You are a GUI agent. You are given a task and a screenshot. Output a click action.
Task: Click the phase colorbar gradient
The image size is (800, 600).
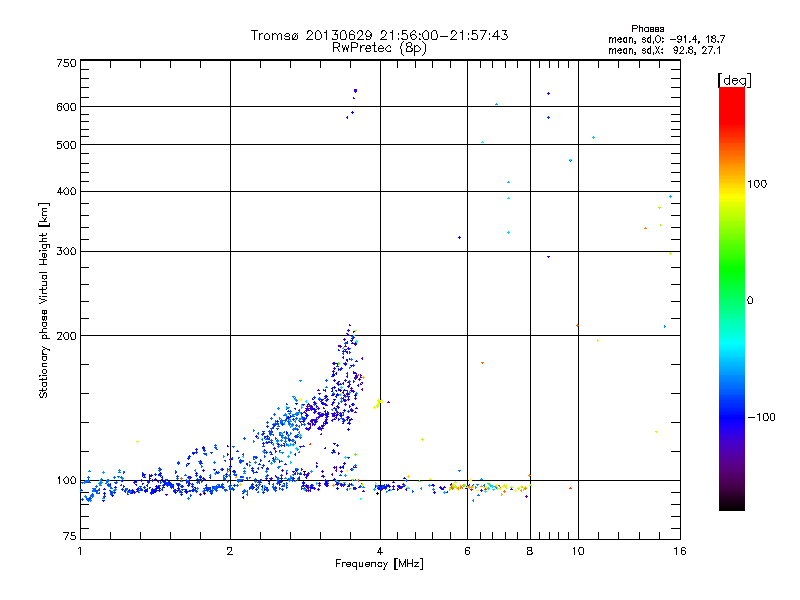pyautogui.click(x=732, y=298)
